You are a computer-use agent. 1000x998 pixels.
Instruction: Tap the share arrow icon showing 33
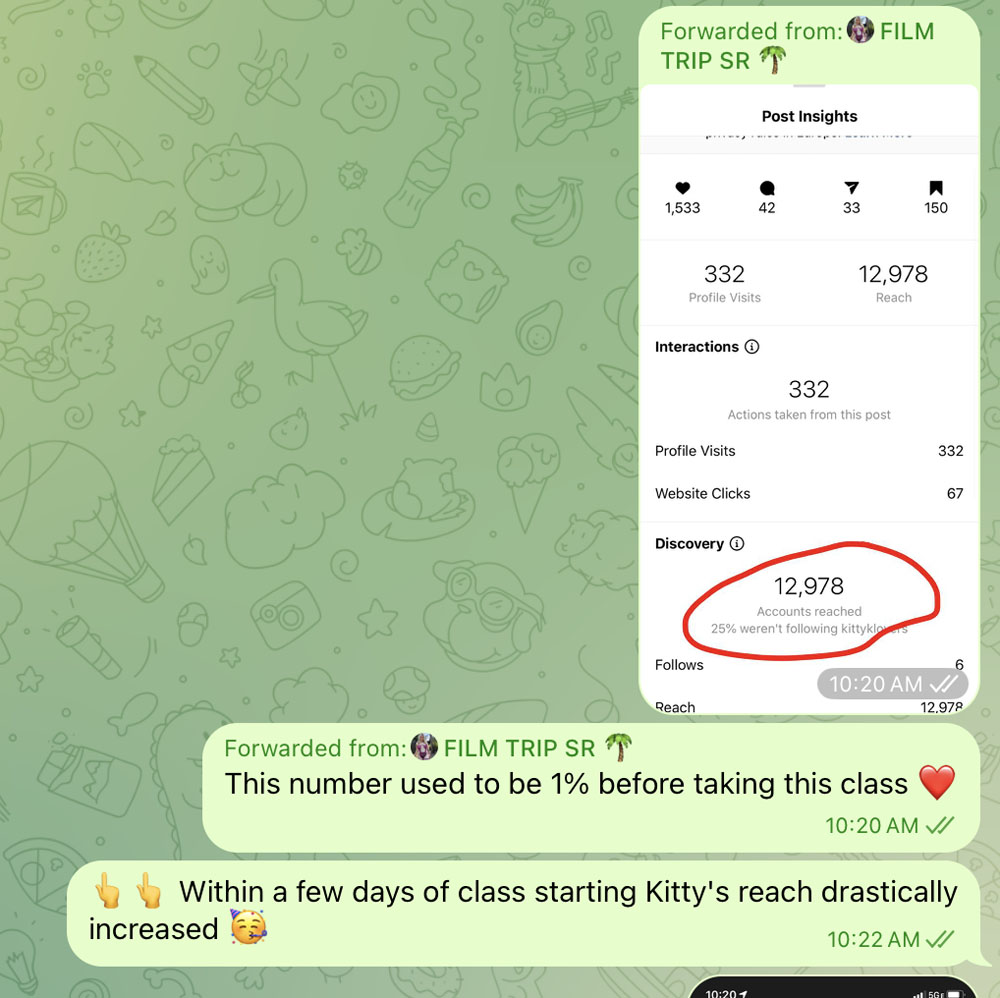pos(851,187)
